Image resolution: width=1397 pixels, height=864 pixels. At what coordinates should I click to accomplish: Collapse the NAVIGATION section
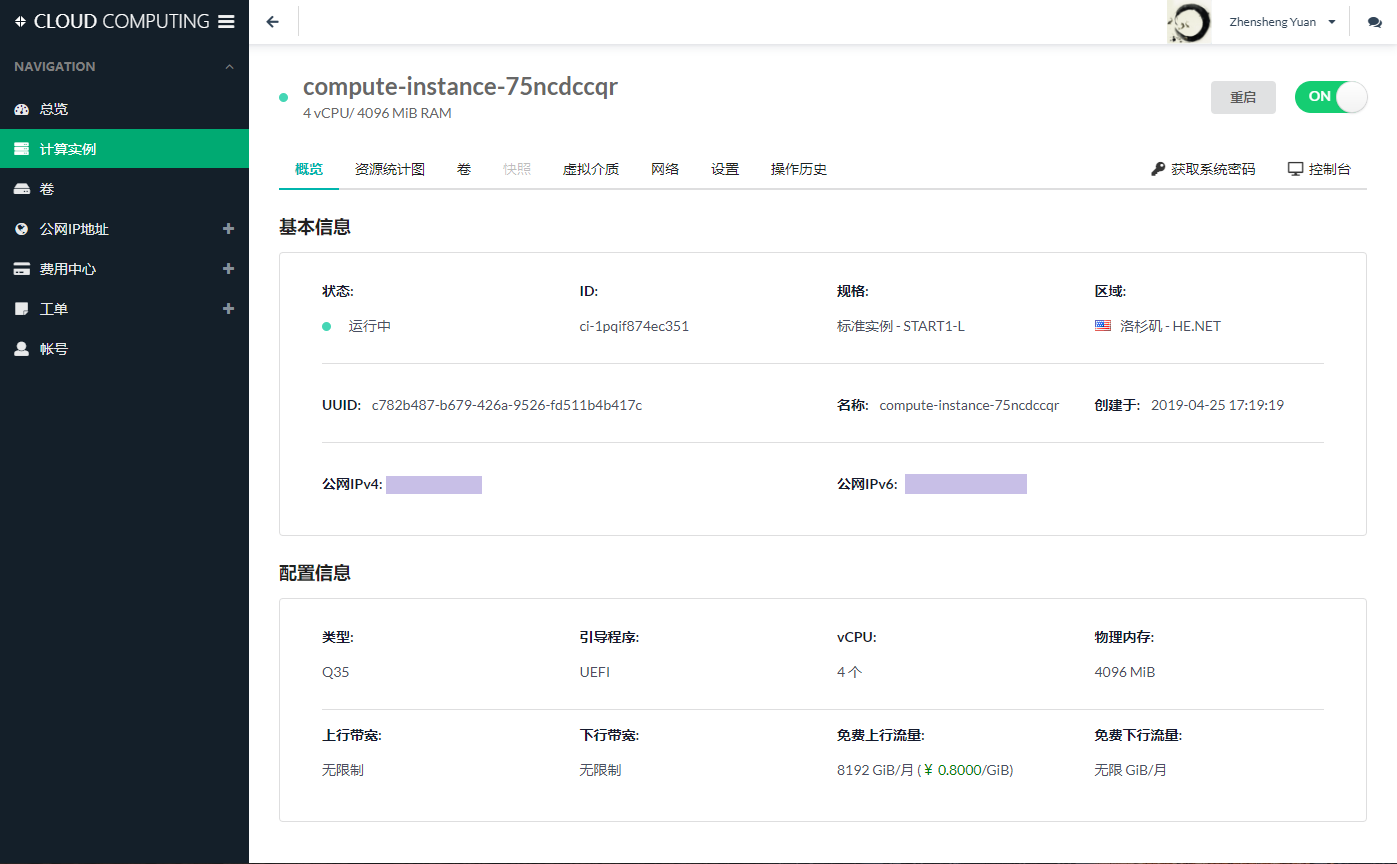229,67
